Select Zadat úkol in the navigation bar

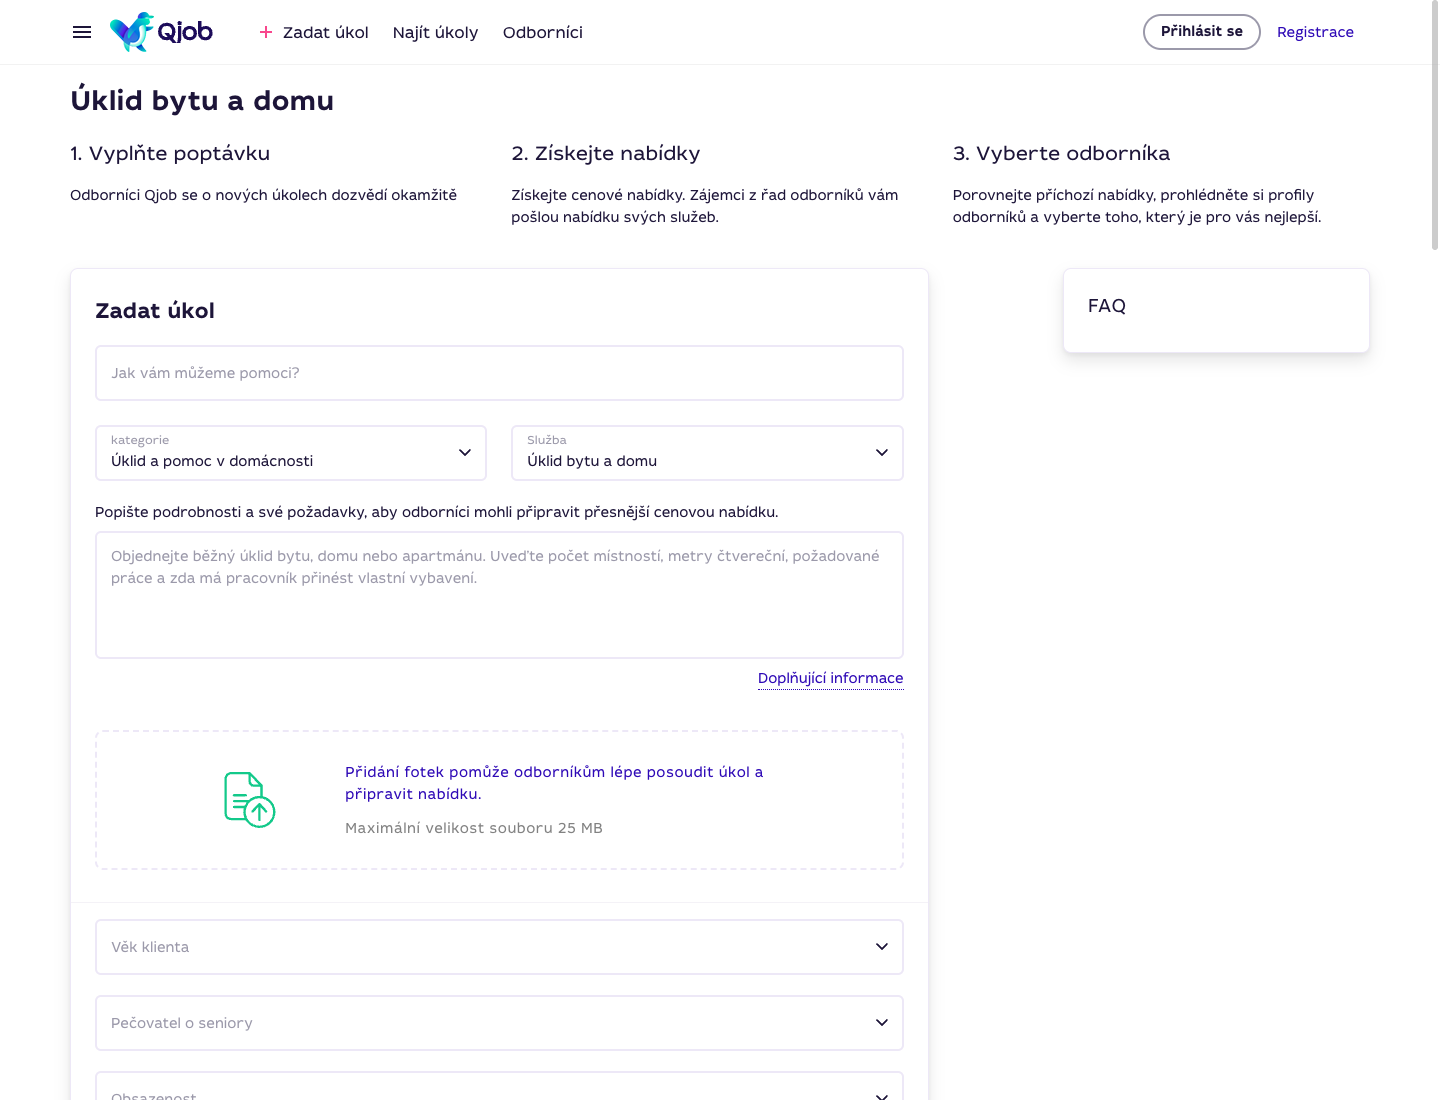pyautogui.click(x=325, y=32)
